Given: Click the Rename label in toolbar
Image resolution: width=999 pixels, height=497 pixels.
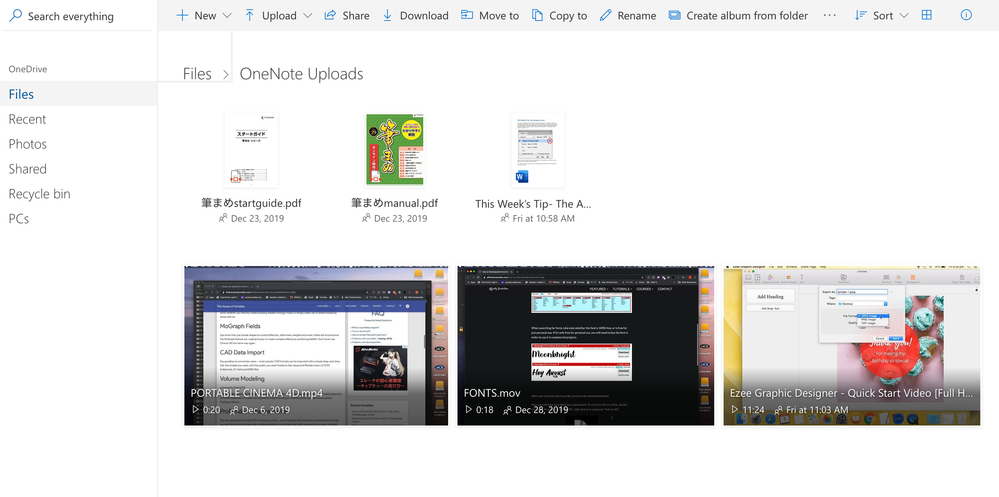Looking at the screenshot, I should pyautogui.click(x=636, y=16).
